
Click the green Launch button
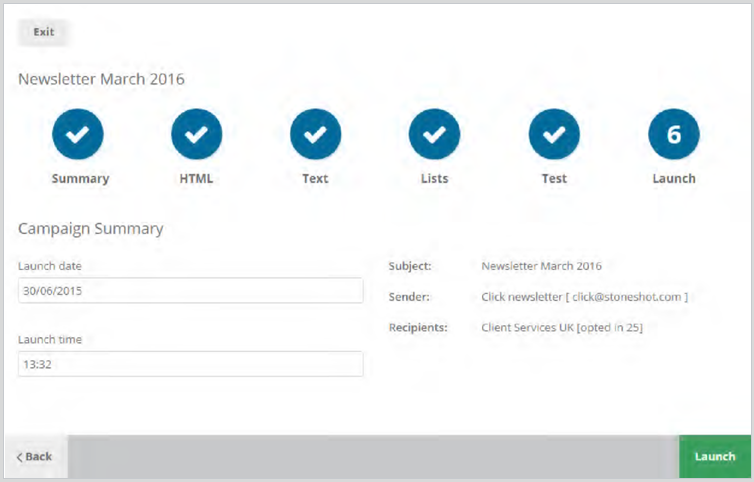click(715, 457)
